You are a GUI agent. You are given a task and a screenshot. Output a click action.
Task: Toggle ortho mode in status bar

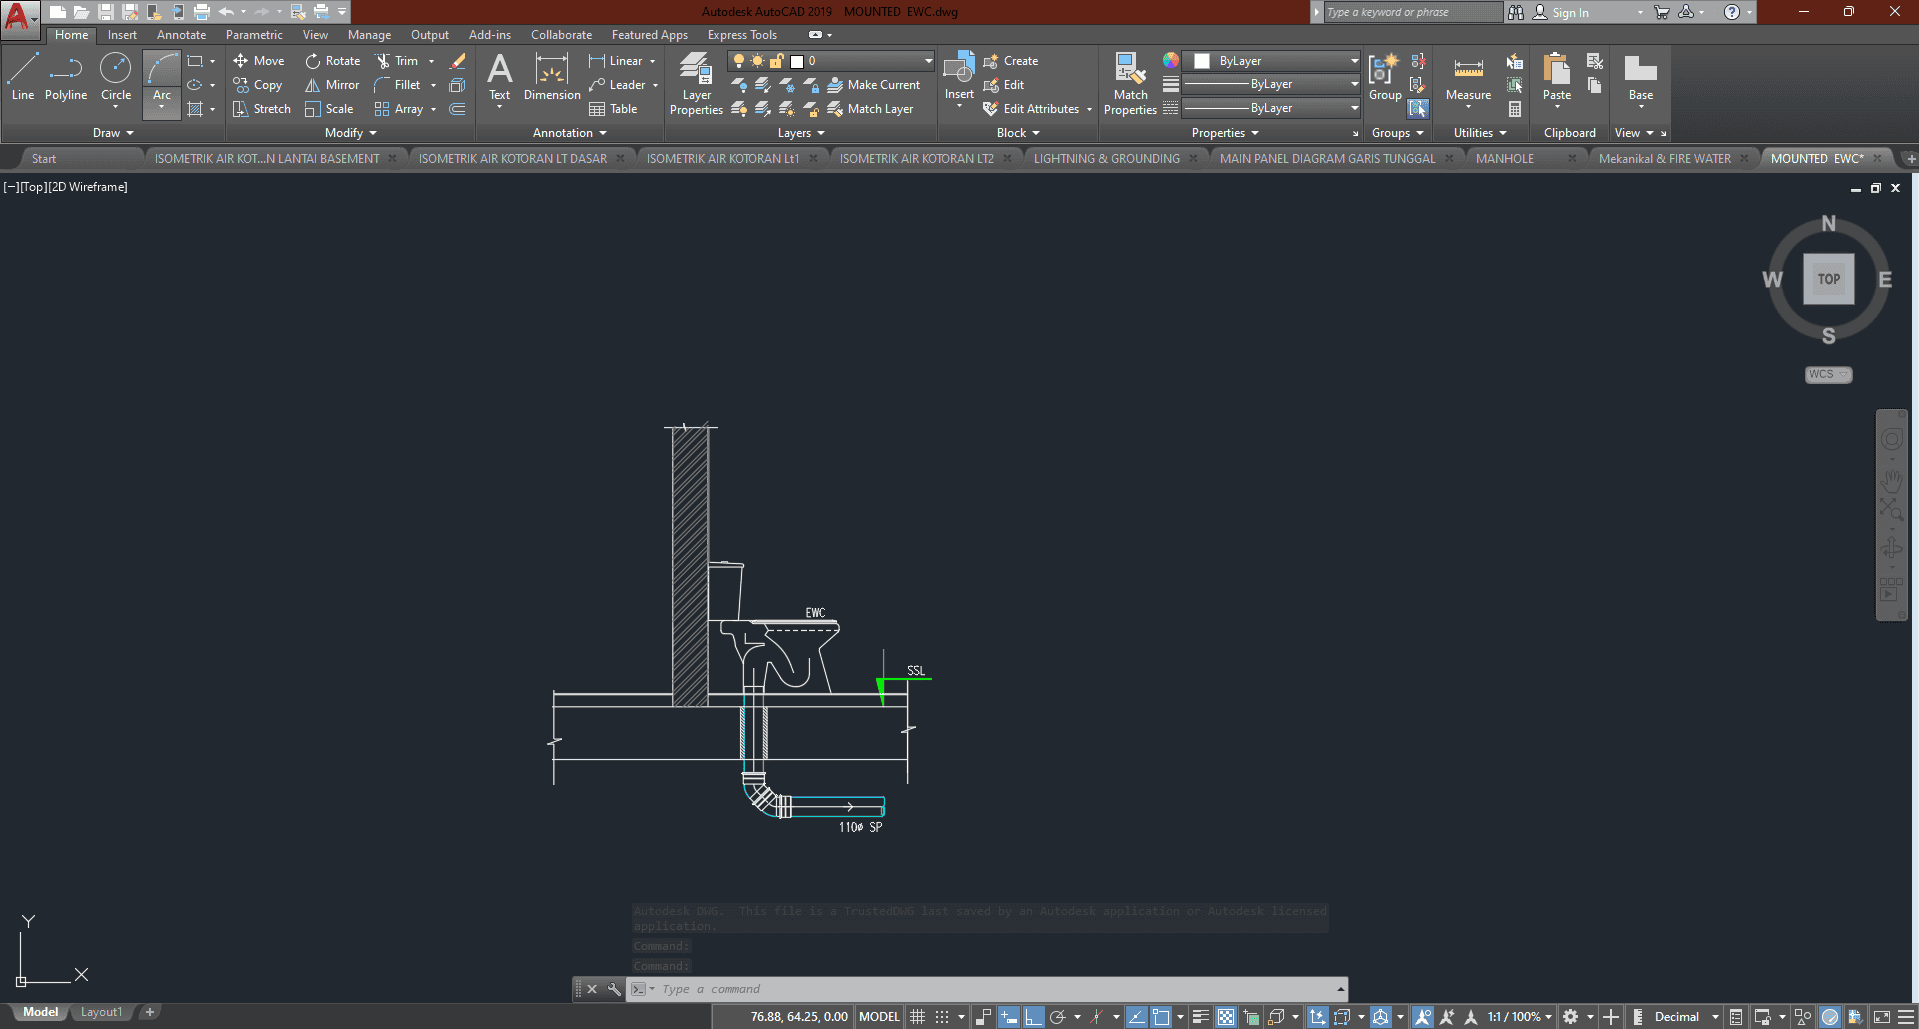point(1033,1017)
